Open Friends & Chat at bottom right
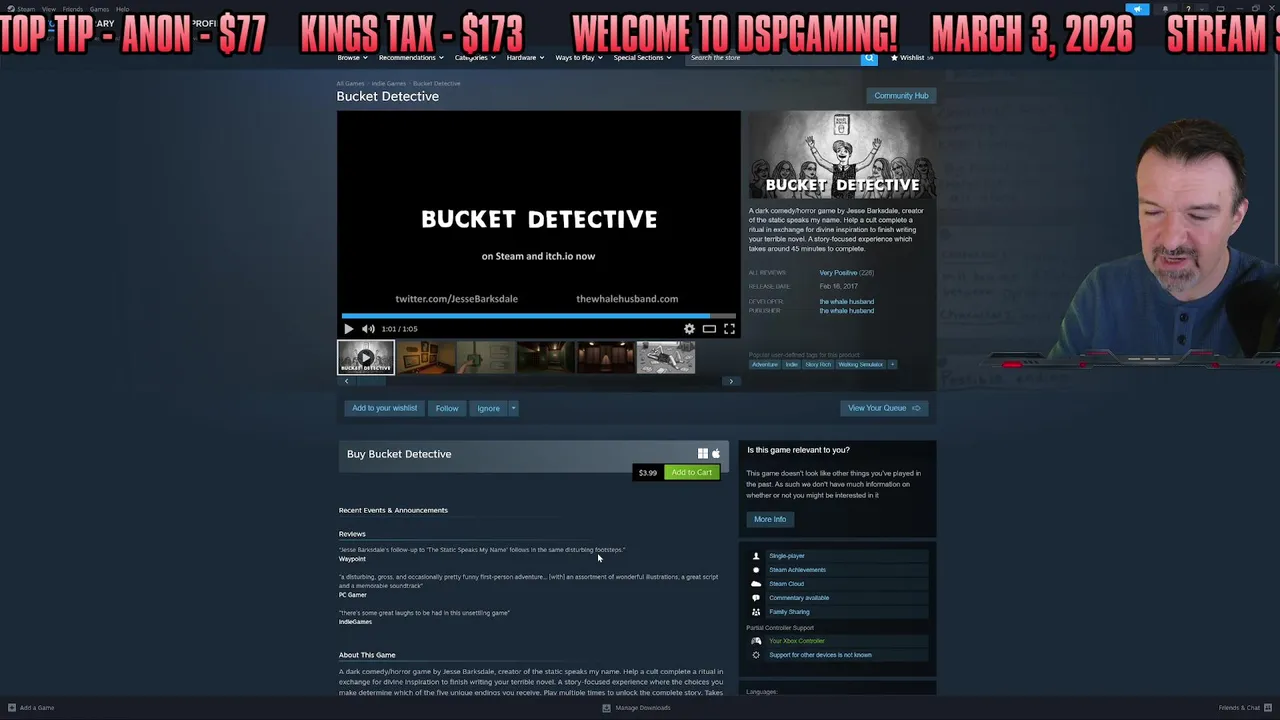The image size is (1280, 720). tap(1245, 708)
